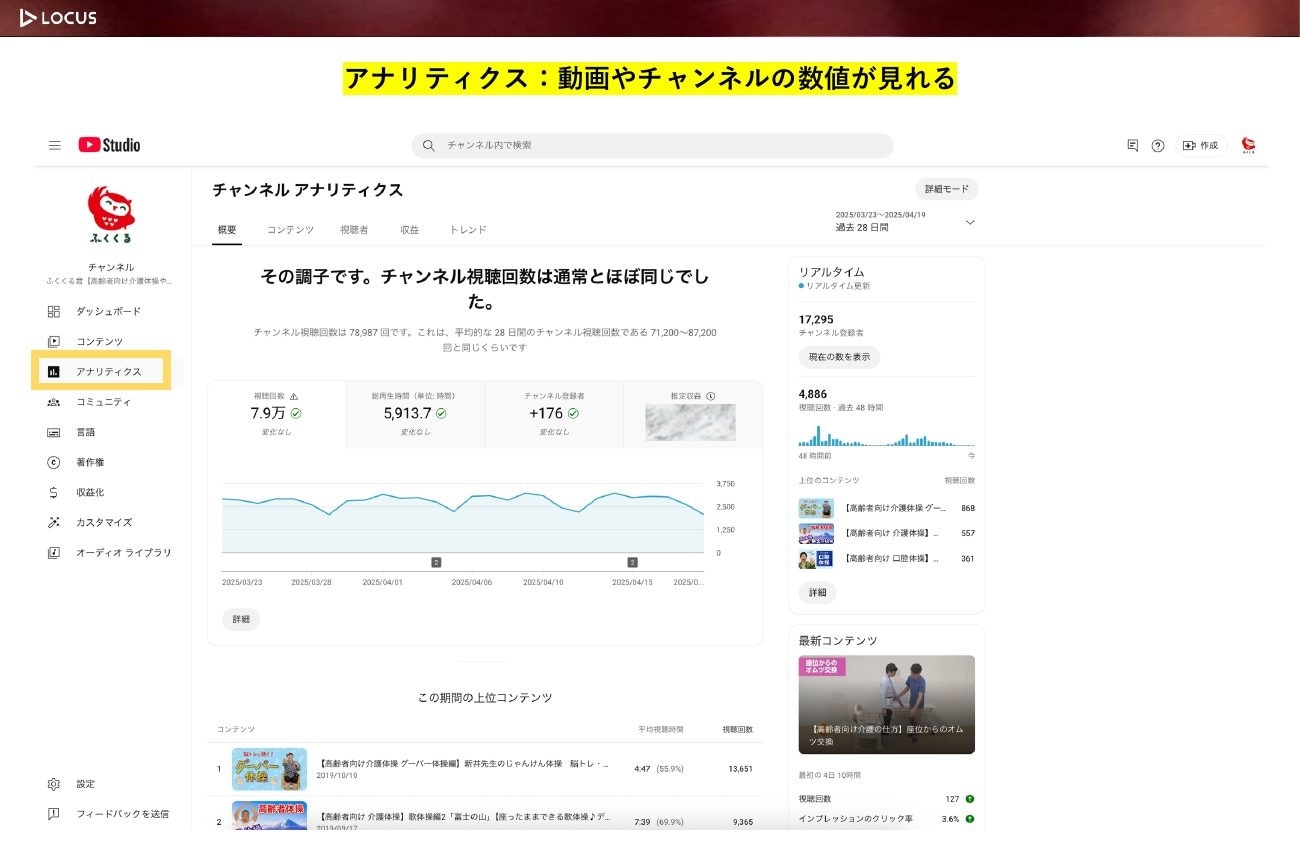The width and height of the screenshot is (1300, 841).
Task: Open the channel account avatar menu
Action: click(x=1248, y=146)
